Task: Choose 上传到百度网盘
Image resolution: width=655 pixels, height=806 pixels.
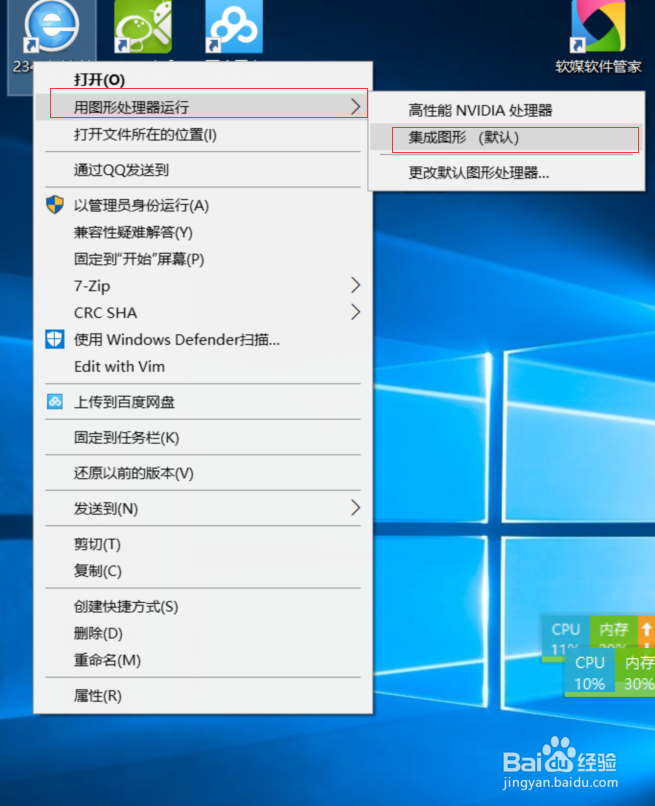Action: pyautogui.click(x=203, y=401)
